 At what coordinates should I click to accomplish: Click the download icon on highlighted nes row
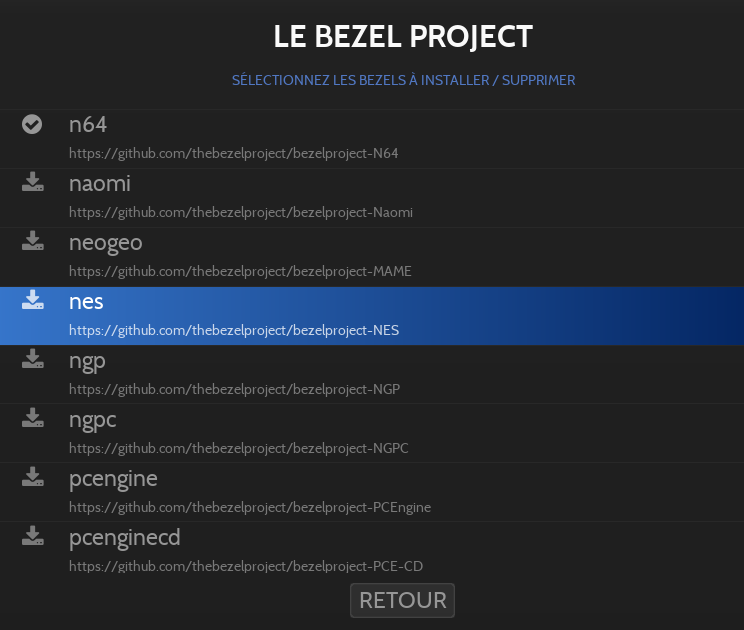33,300
